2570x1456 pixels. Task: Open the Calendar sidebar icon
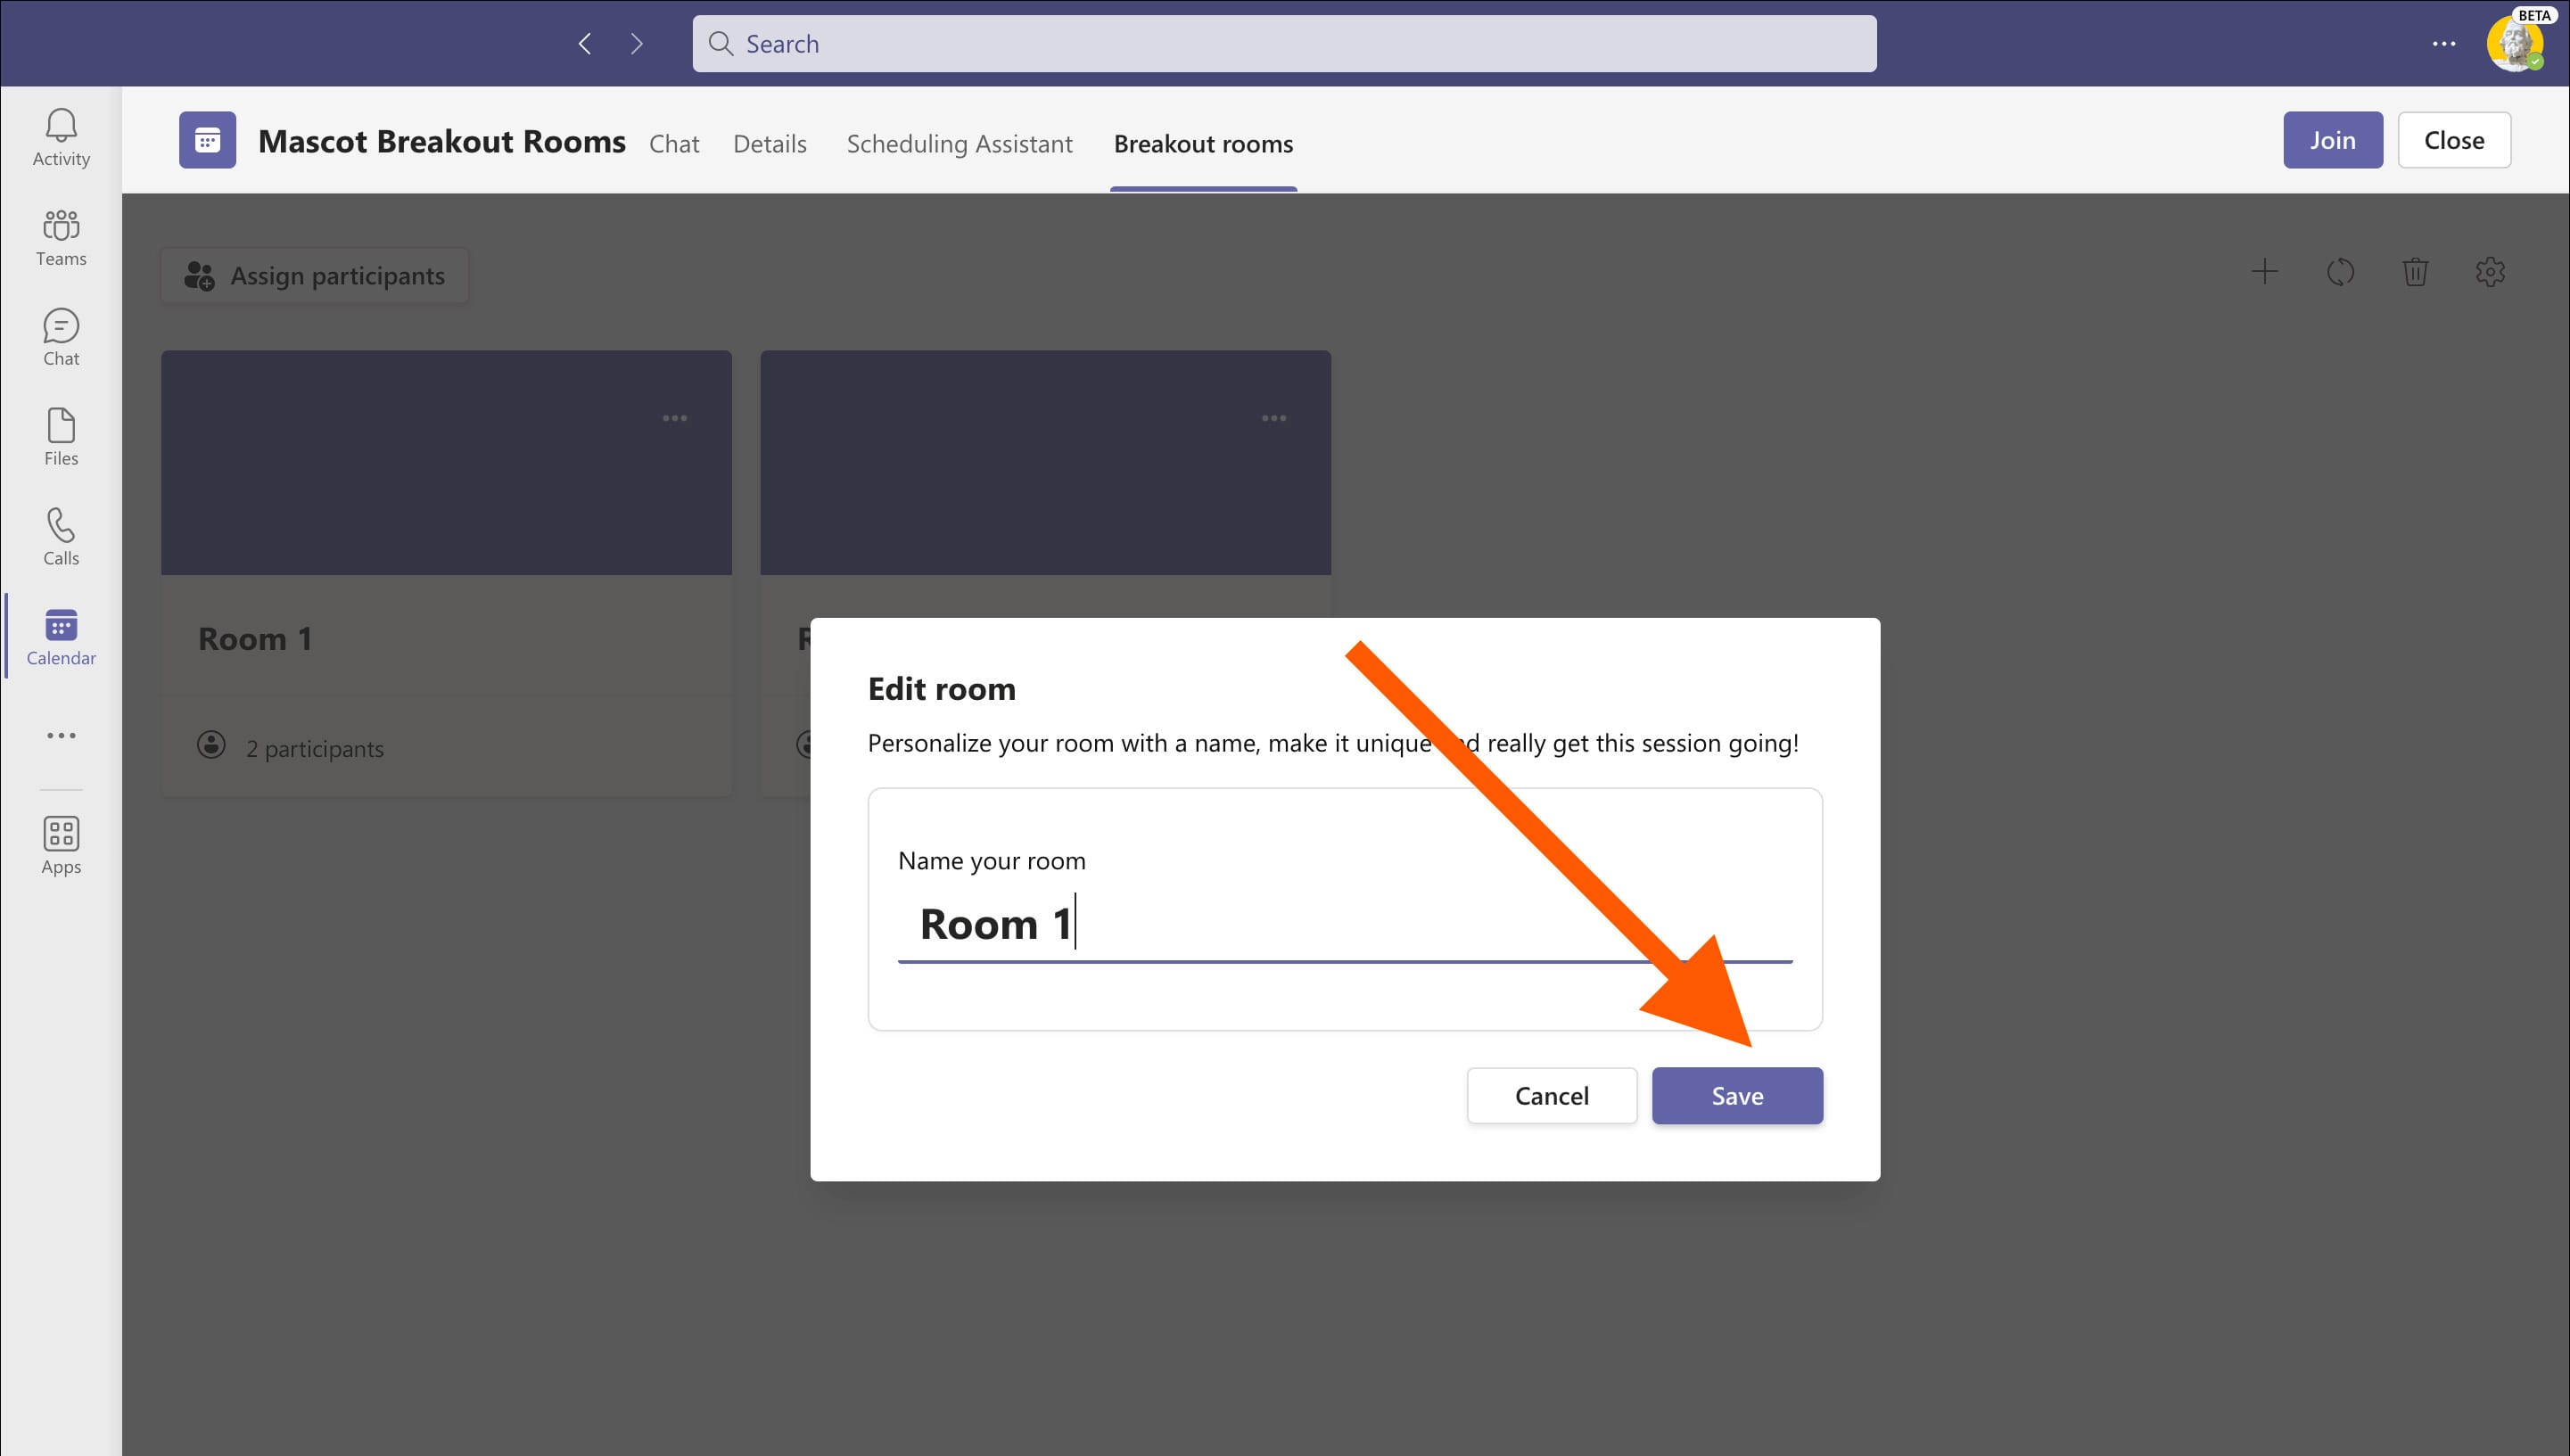coord(61,637)
